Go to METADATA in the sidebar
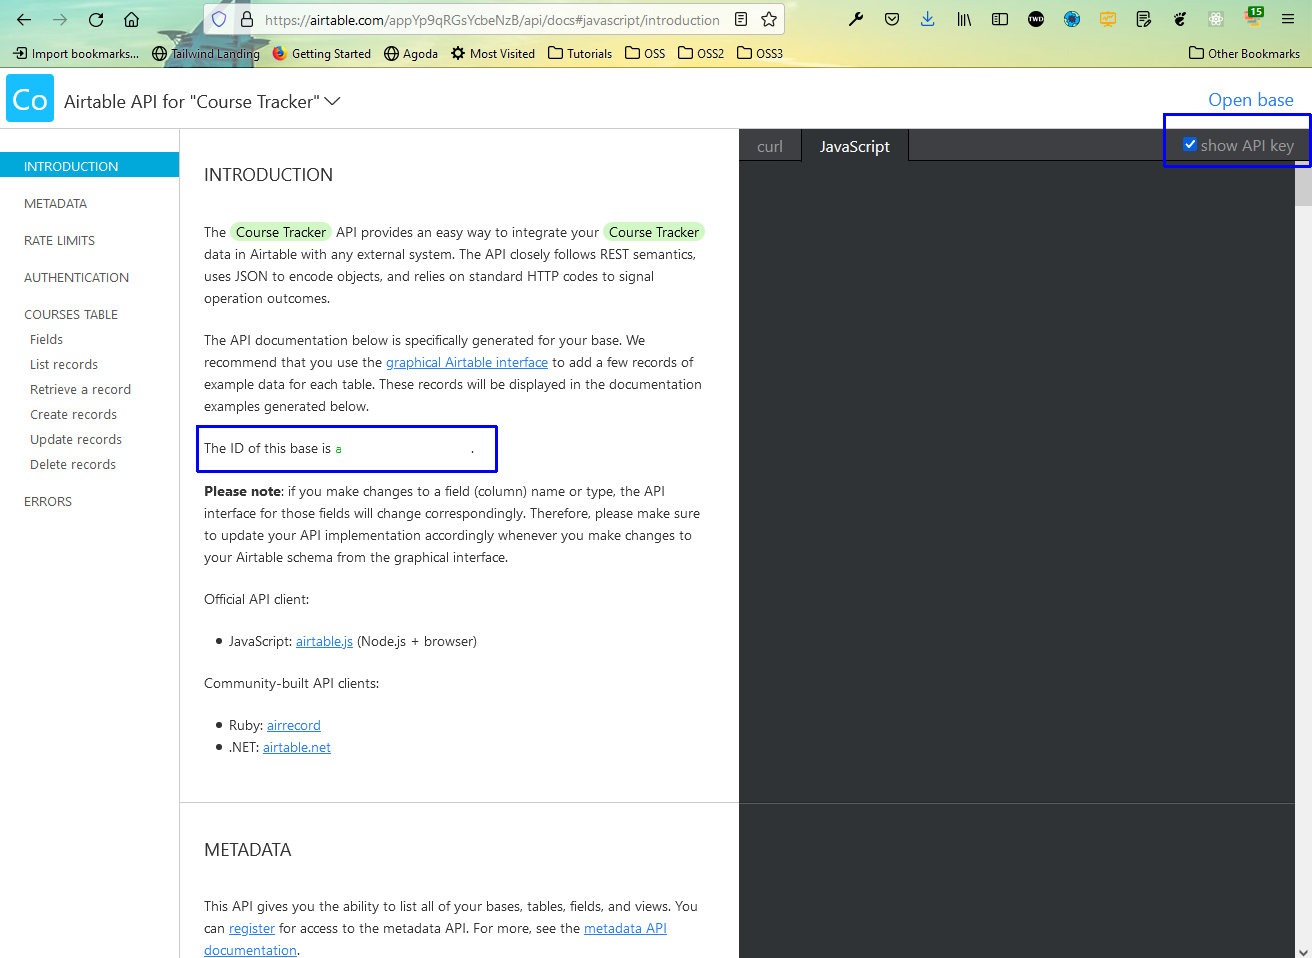Screen dimensions: 1312x958 pyautogui.click(x=56, y=203)
